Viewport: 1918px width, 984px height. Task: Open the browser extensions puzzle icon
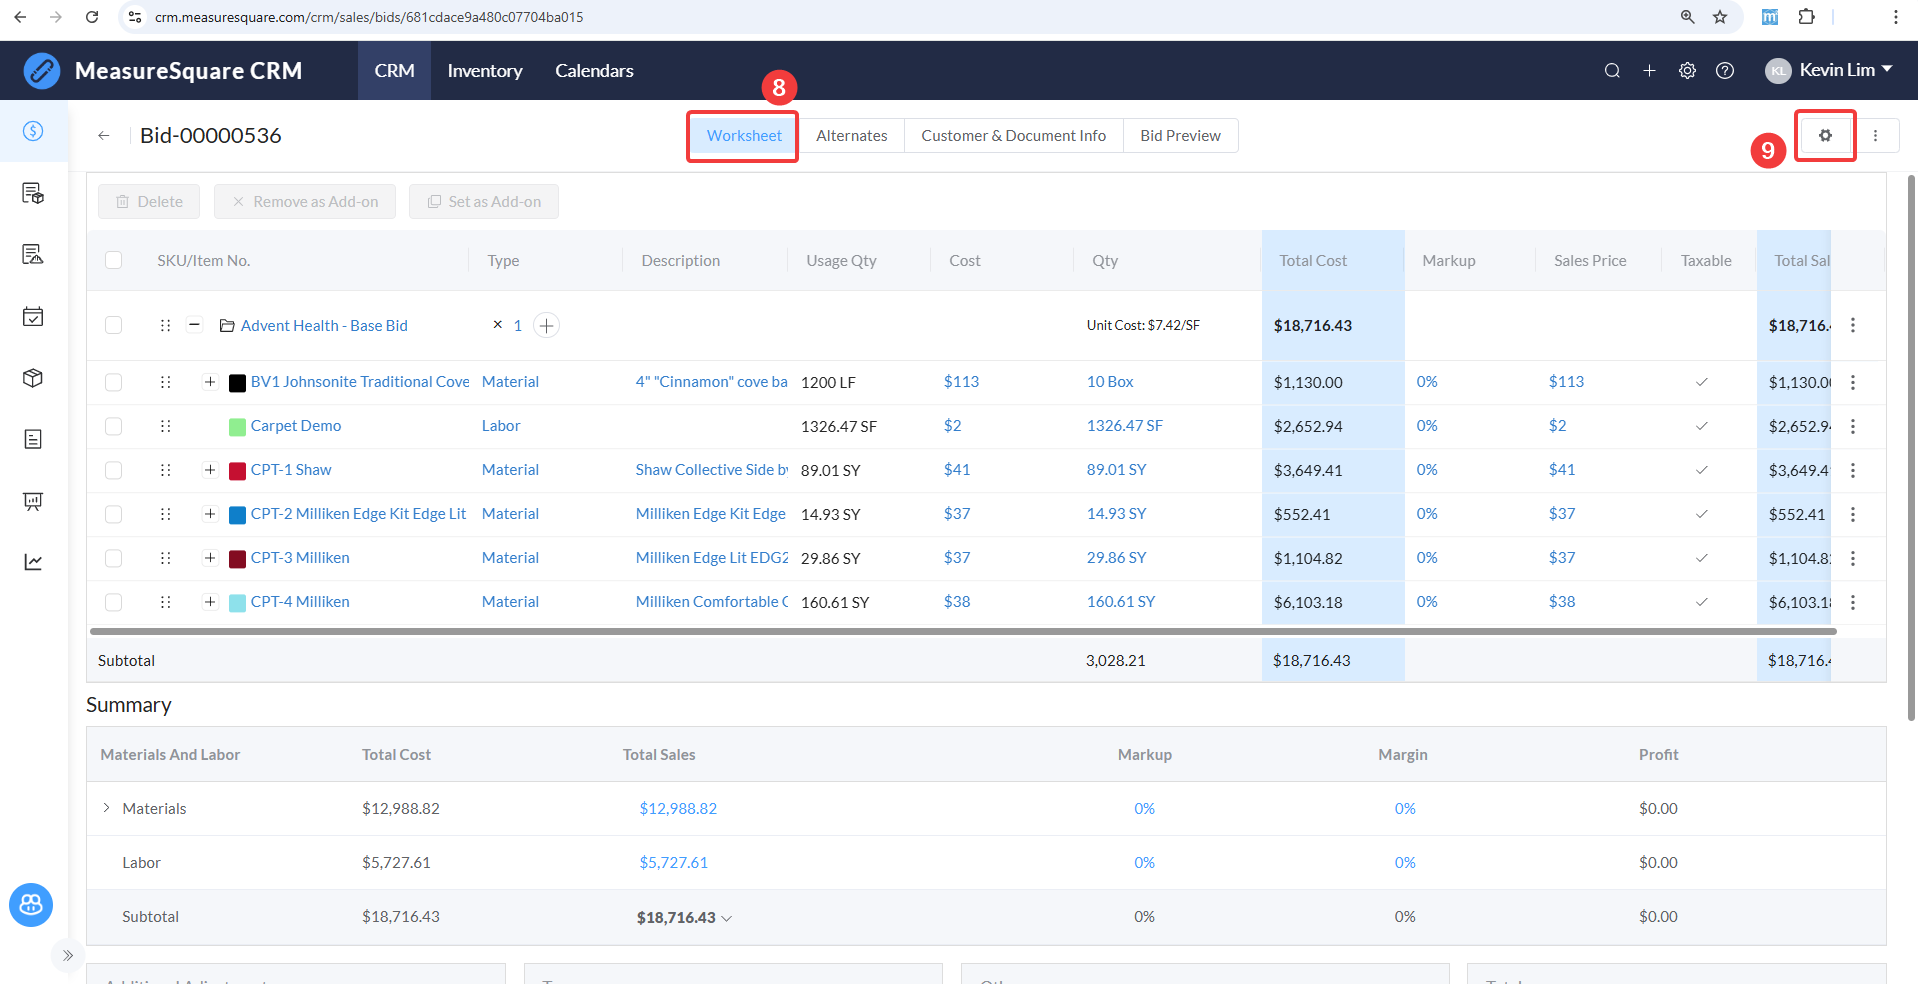(1806, 17)
